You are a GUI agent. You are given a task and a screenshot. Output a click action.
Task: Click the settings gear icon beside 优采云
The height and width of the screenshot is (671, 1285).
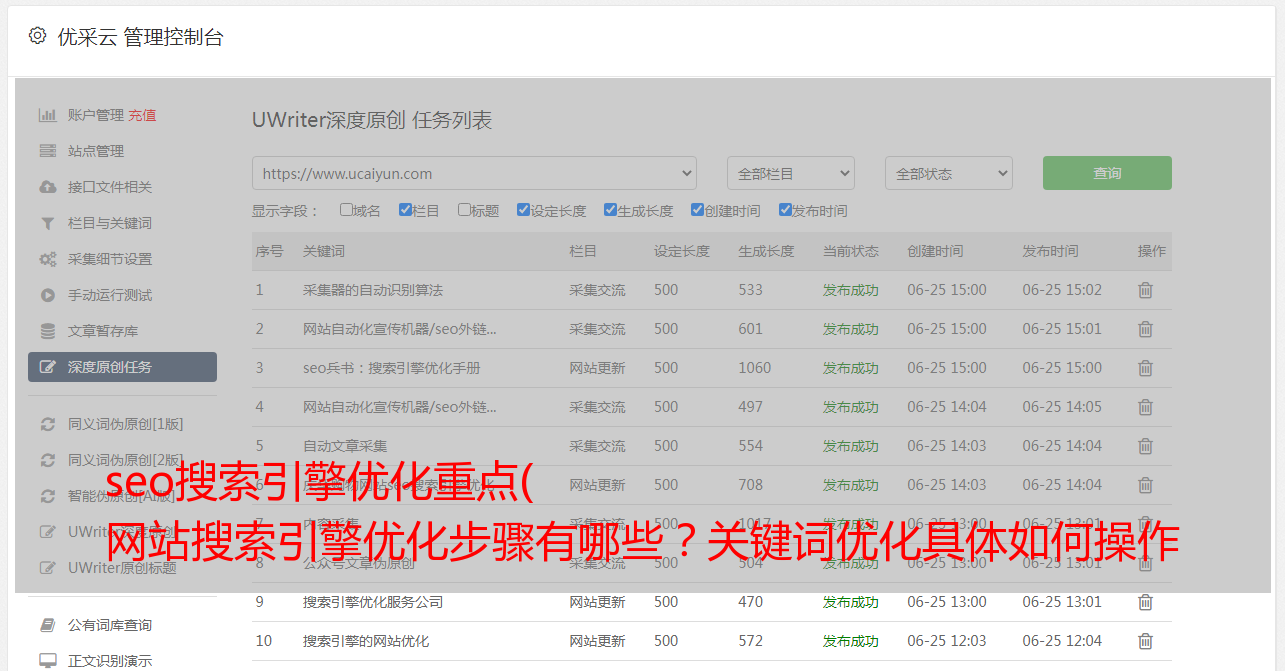click(37, 36)
